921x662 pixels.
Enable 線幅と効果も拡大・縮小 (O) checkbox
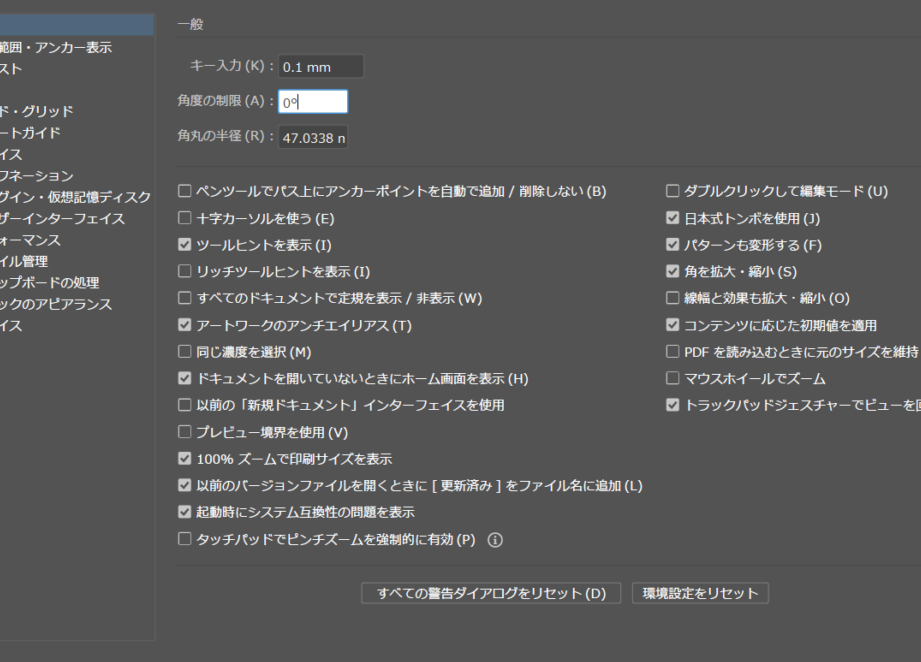click(x=673, y=298)
